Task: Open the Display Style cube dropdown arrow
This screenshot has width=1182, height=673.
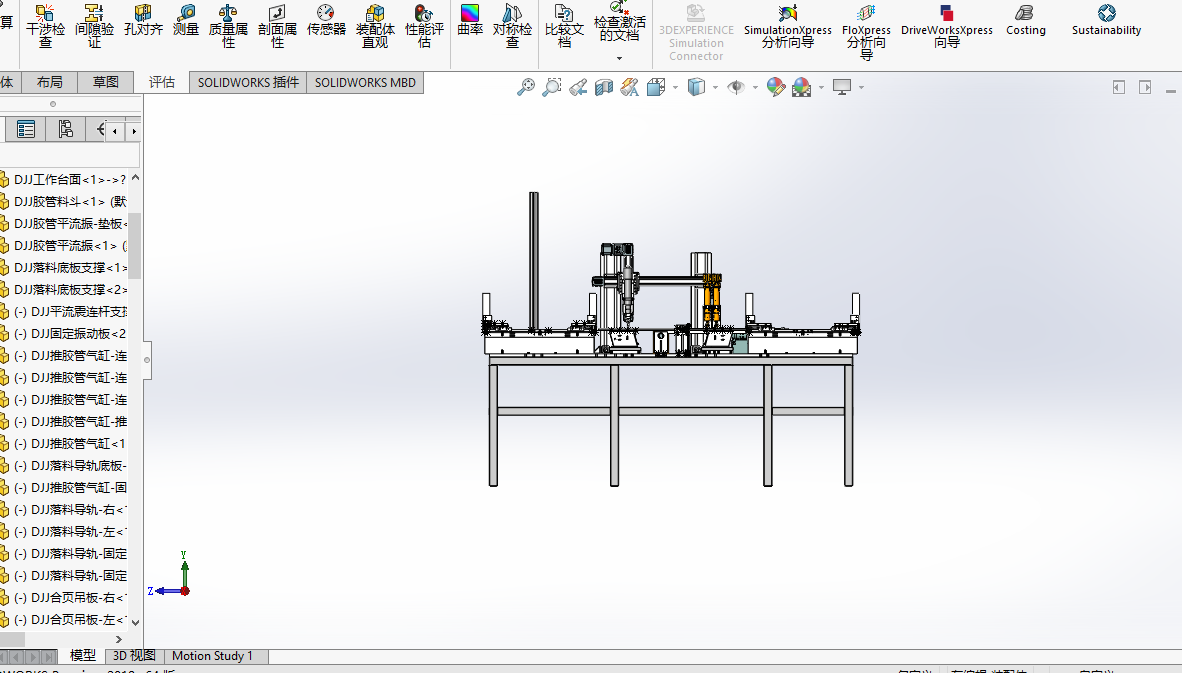Action: 716,88
